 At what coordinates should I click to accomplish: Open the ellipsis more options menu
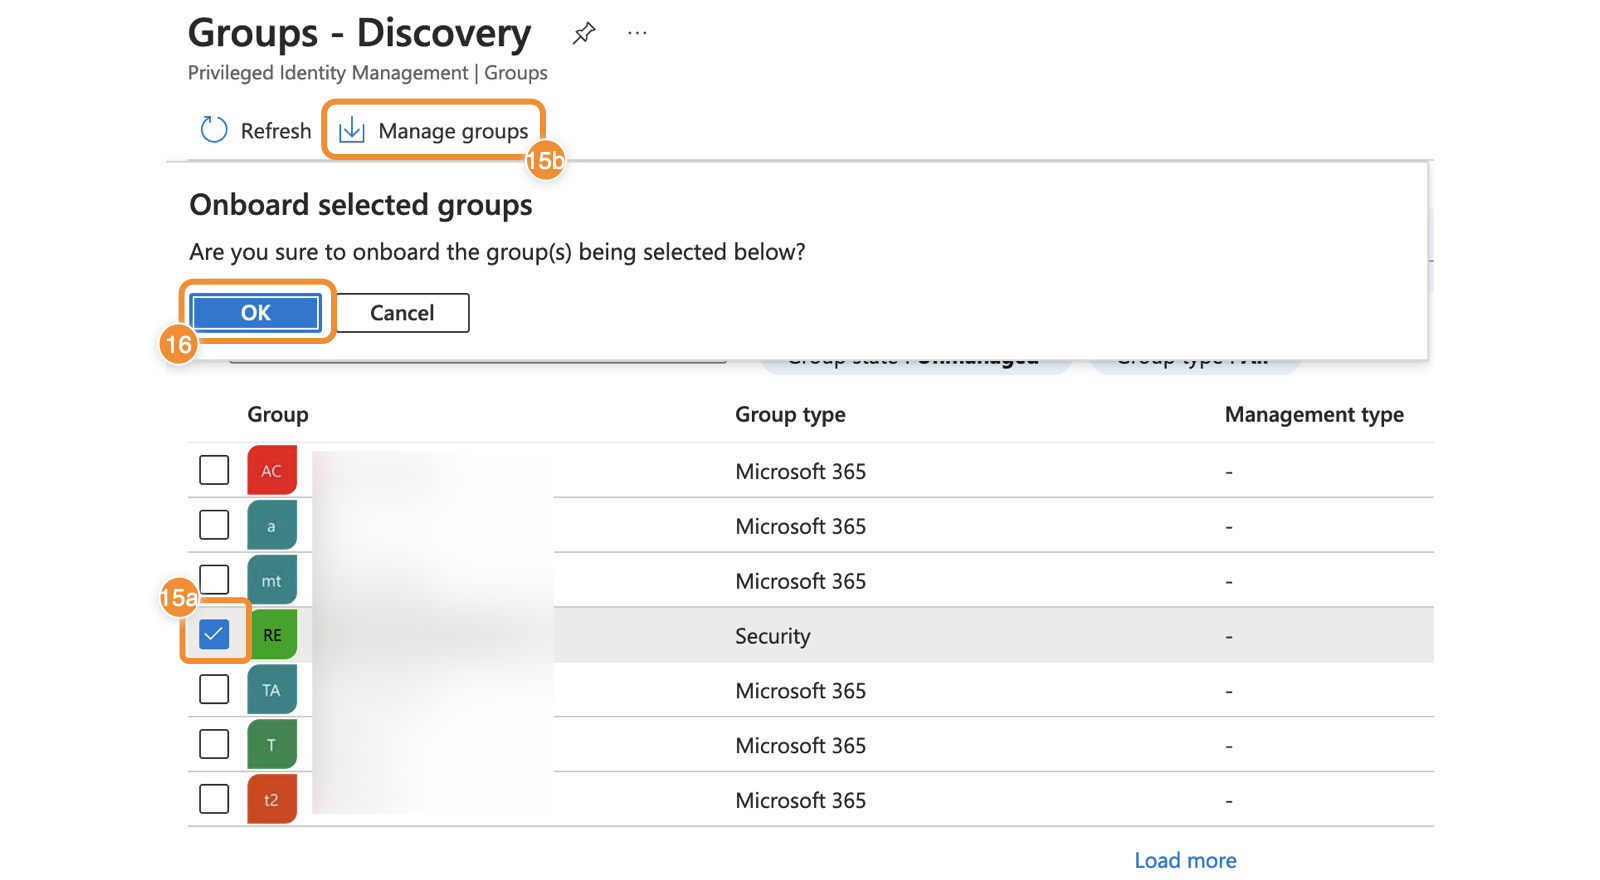point(637,33)
